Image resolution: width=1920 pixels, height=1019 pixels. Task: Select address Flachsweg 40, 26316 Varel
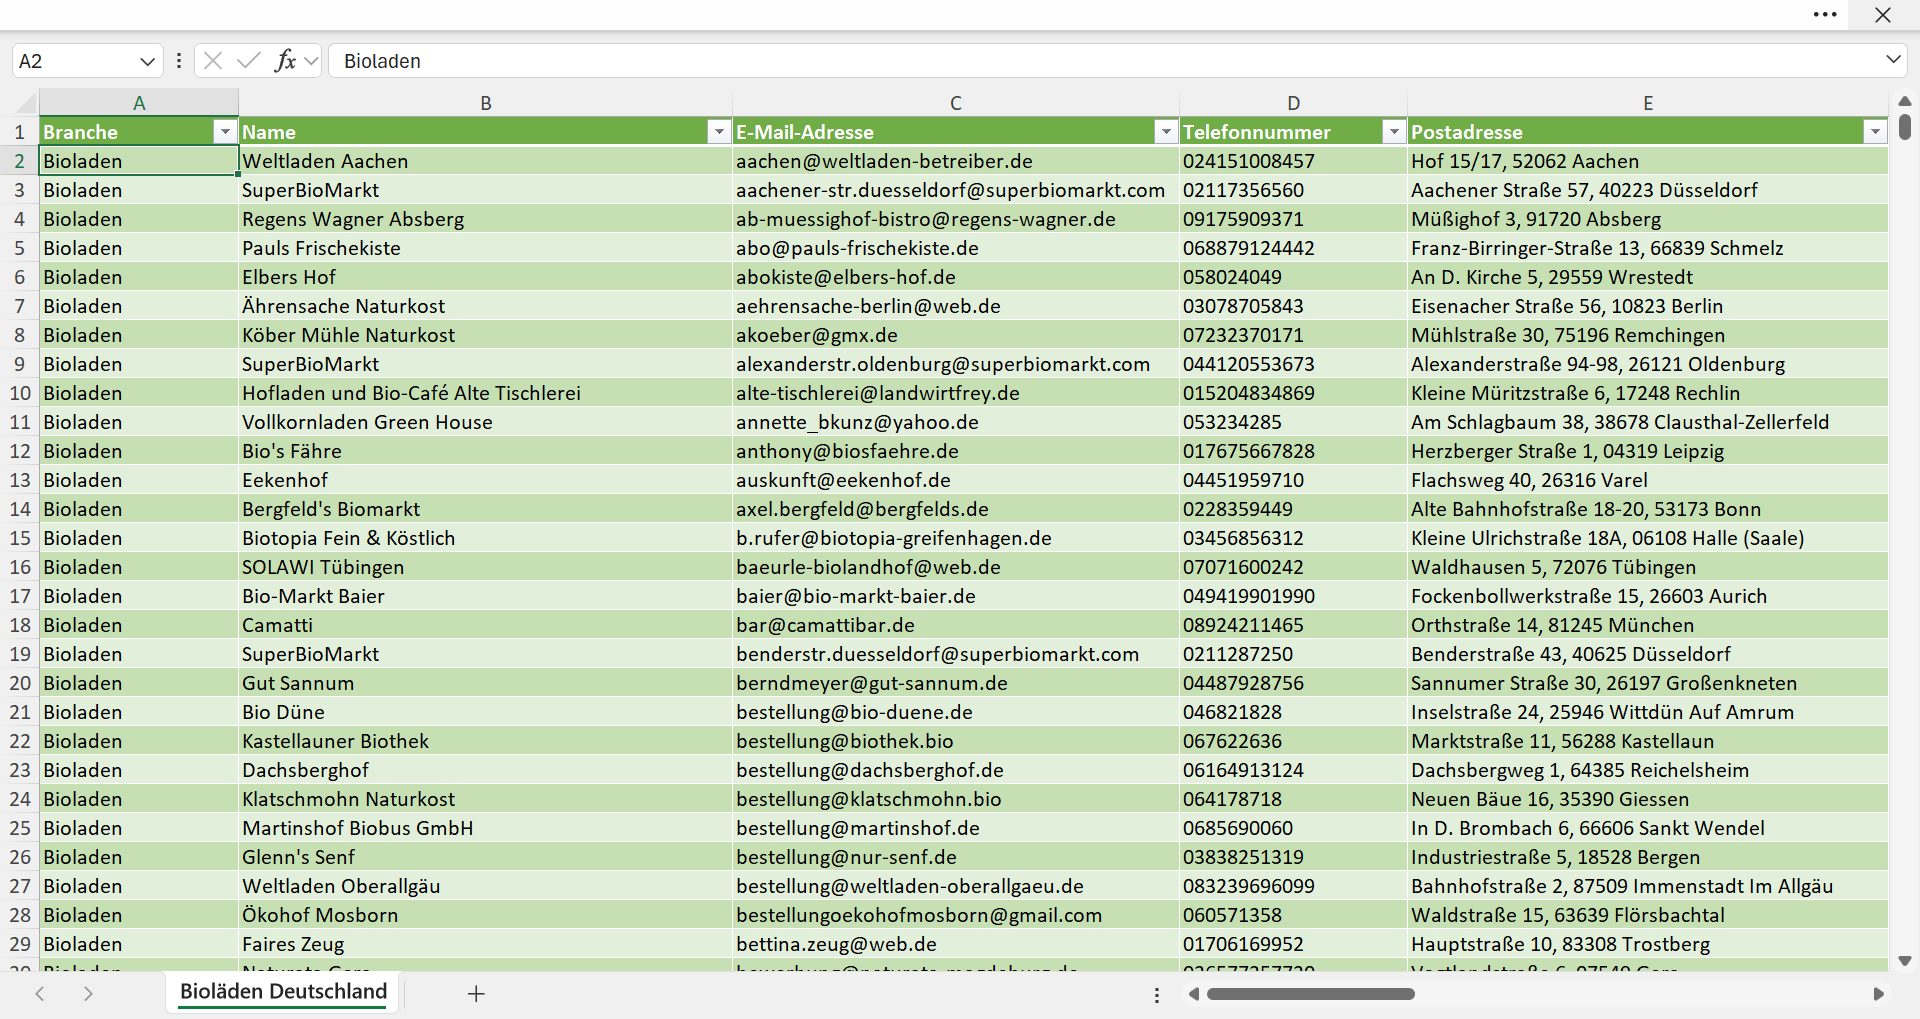pyautogui.click(x=1648, y=480)
